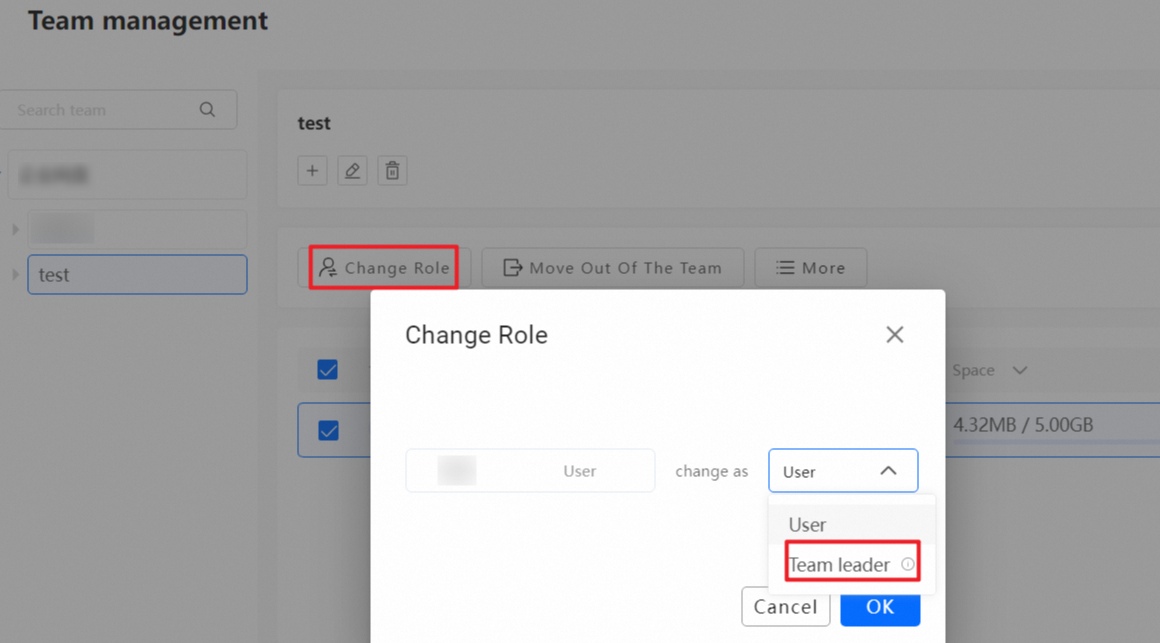Click the add team plus icon
This screenshot has width=1160, height=643.
(x=312, y=171)
